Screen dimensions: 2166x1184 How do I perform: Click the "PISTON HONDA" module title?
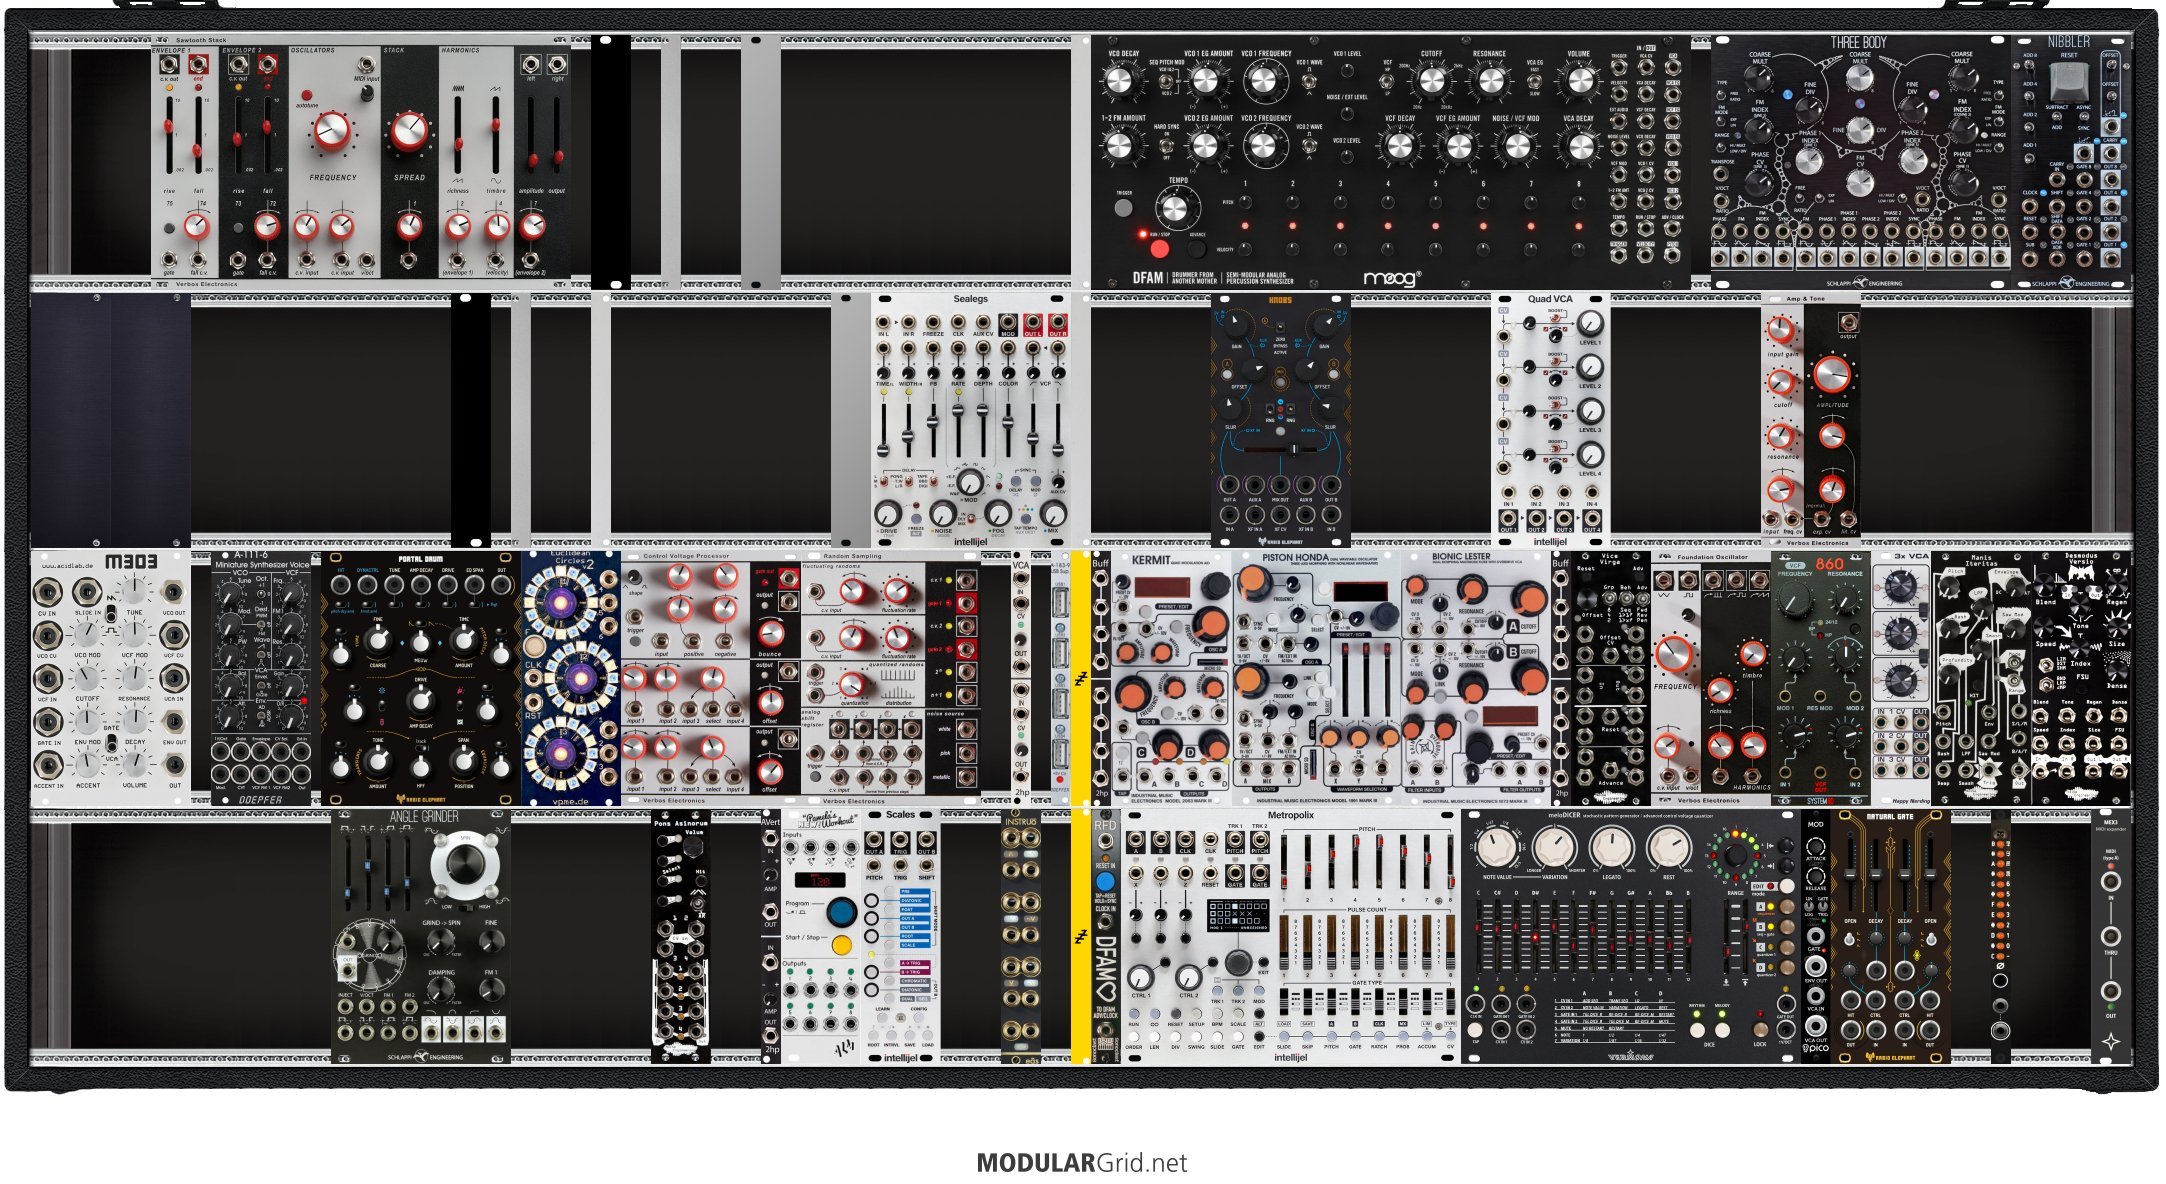pos(1295,558)
